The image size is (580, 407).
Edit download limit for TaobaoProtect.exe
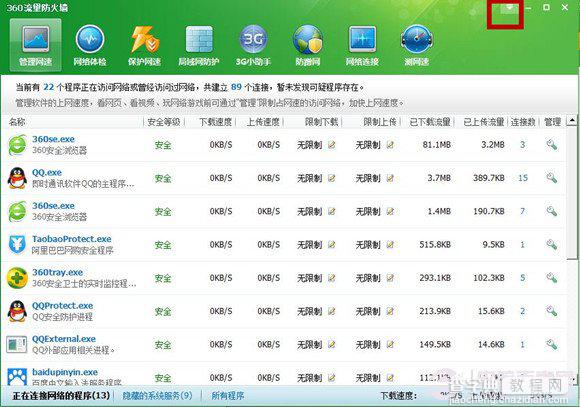pos(331,245)
